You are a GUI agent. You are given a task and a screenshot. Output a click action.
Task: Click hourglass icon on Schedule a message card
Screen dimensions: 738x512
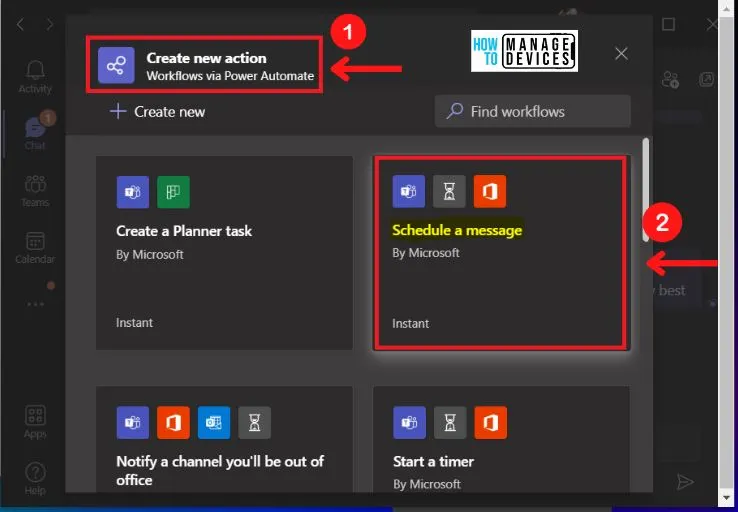pyautogui.click(x=449, y=191)
